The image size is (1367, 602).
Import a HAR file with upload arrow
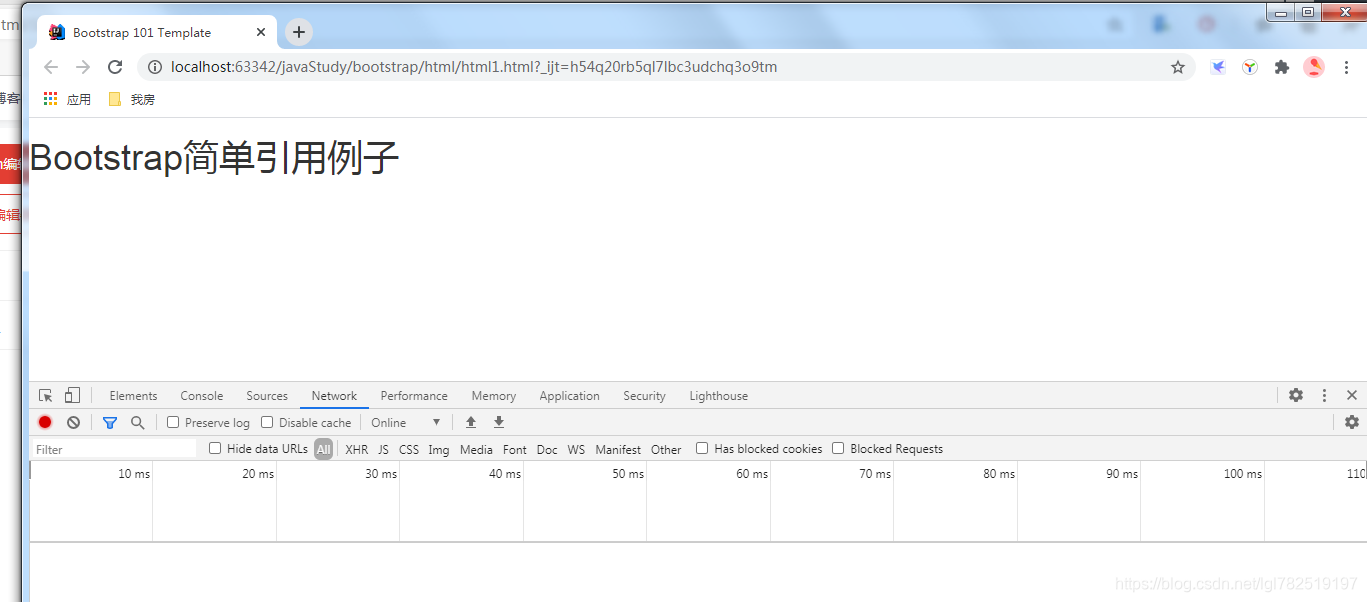click(x=471, y=422)
